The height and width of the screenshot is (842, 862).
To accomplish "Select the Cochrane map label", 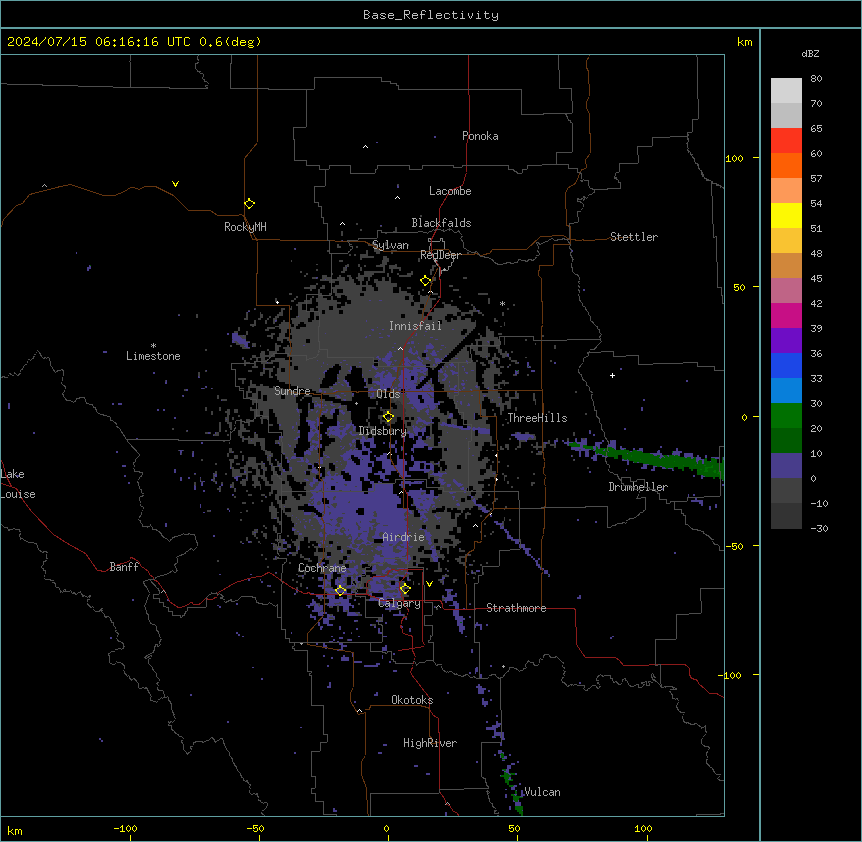I will point(322,568).
